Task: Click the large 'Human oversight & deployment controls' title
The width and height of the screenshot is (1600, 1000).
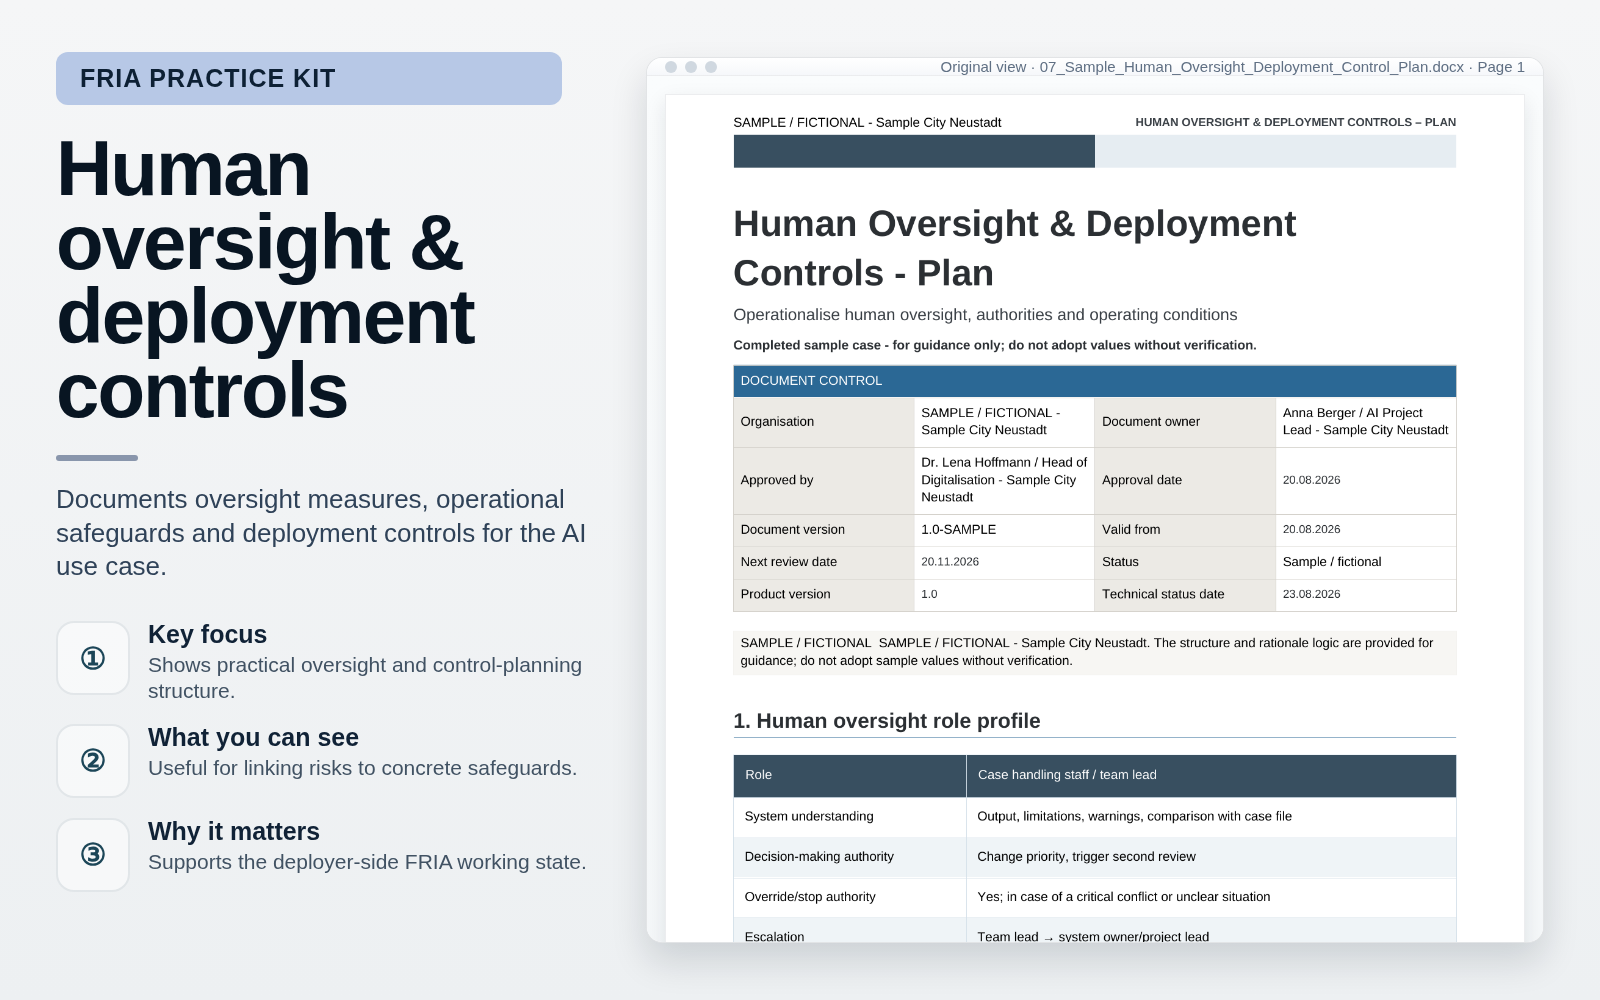Action: coord(265,280)
